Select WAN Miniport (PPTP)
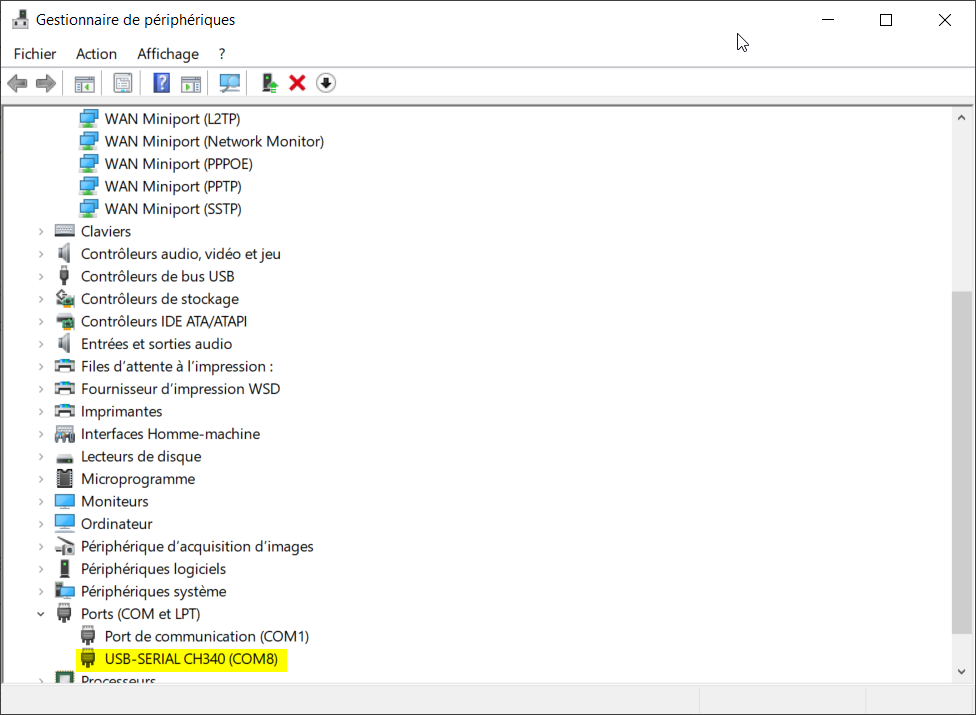Image resolution: width=976 pixels, height=715 pixels. (x=173, y=186)
